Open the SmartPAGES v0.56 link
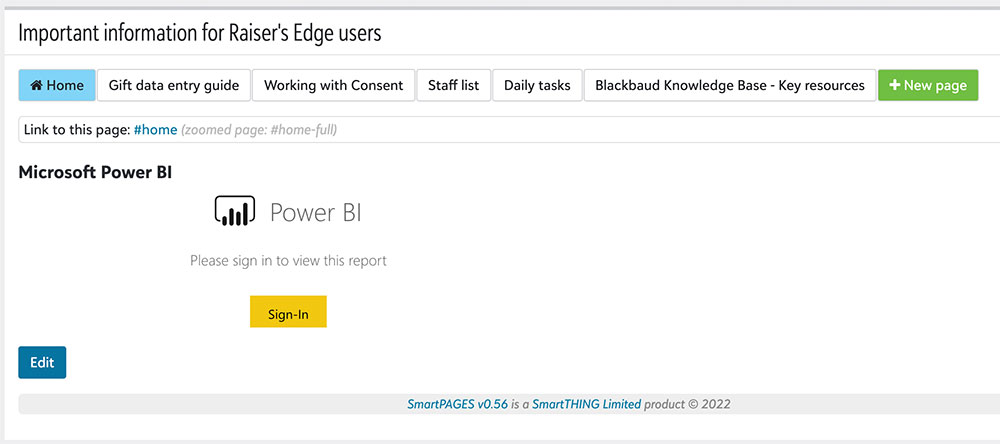Image resolution: width=1000 pixels, height=444 pixels. [457, 404]
